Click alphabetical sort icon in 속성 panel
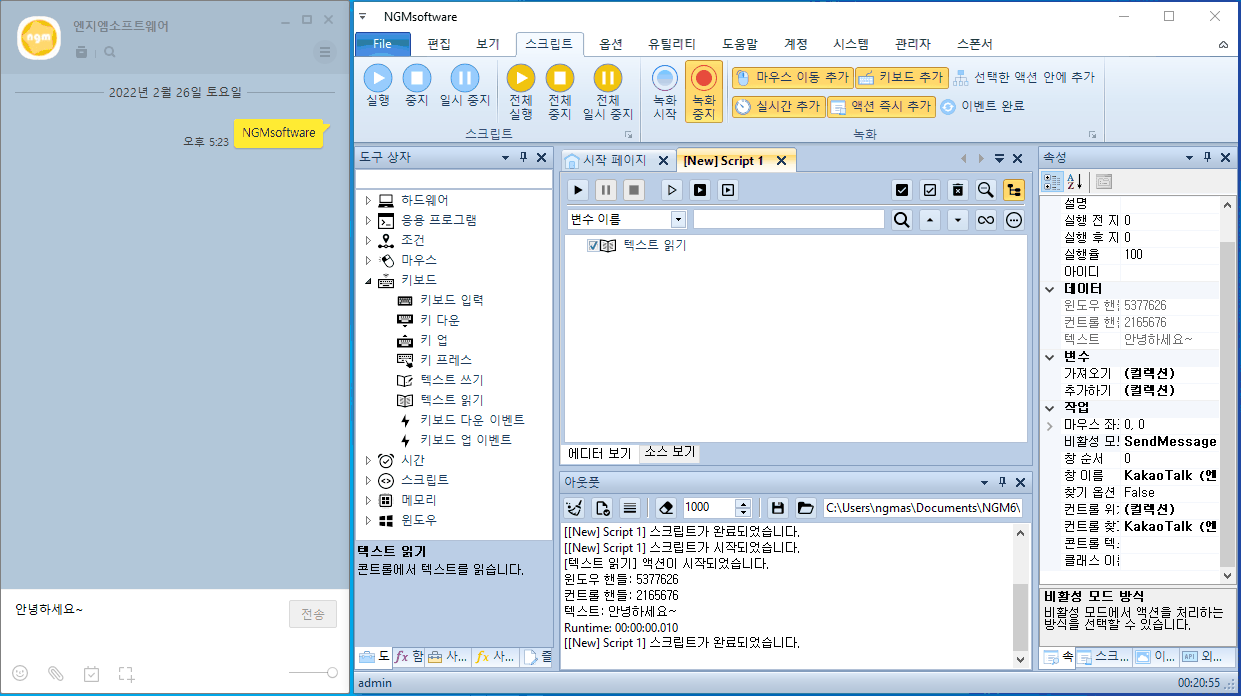1241x696 pixels. click(x=1075, y=182)
